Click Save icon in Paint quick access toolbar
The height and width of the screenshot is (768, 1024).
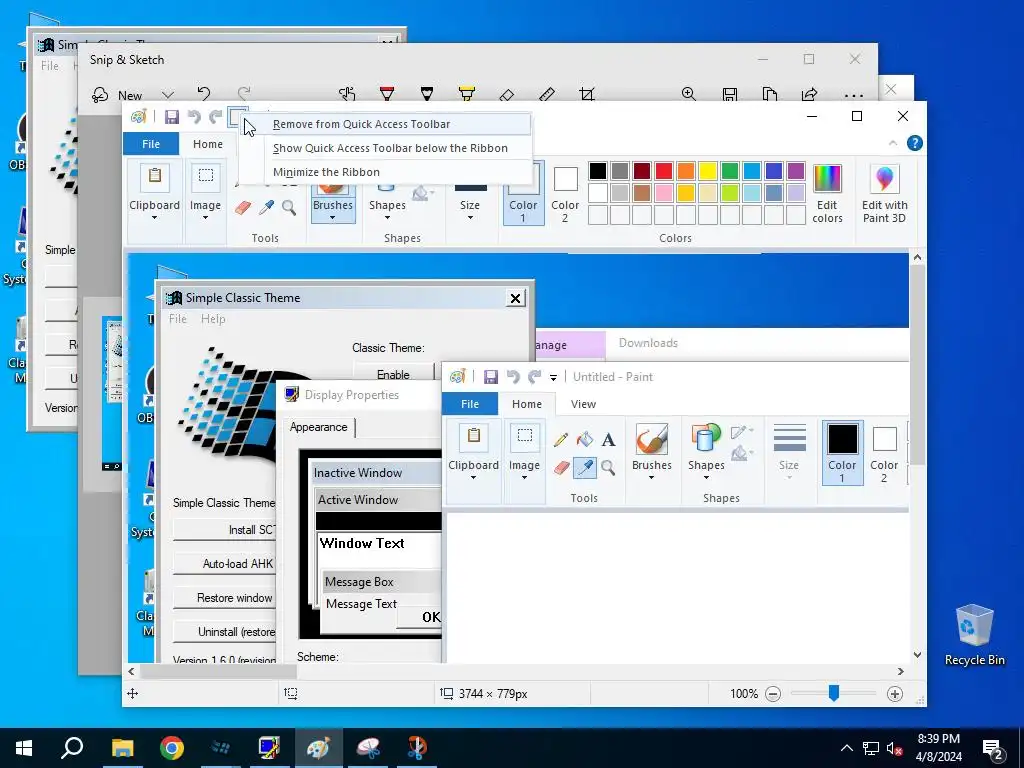coord(172,117)
